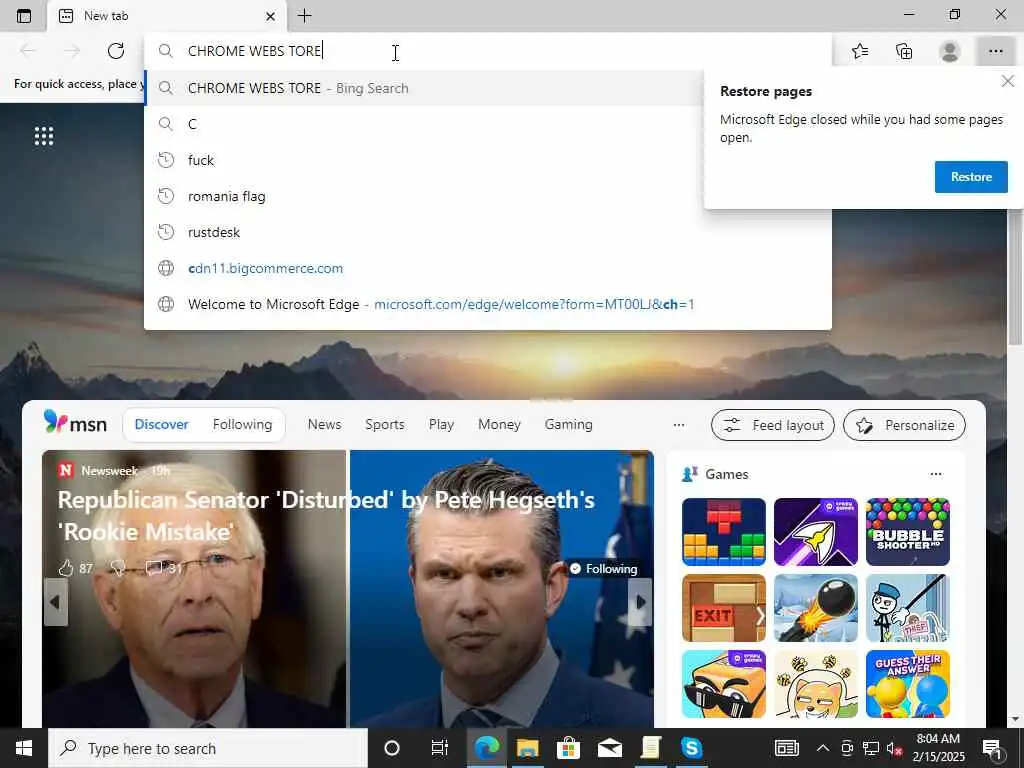
Task: Dislike the article with thumbs down
Action: 118,568
